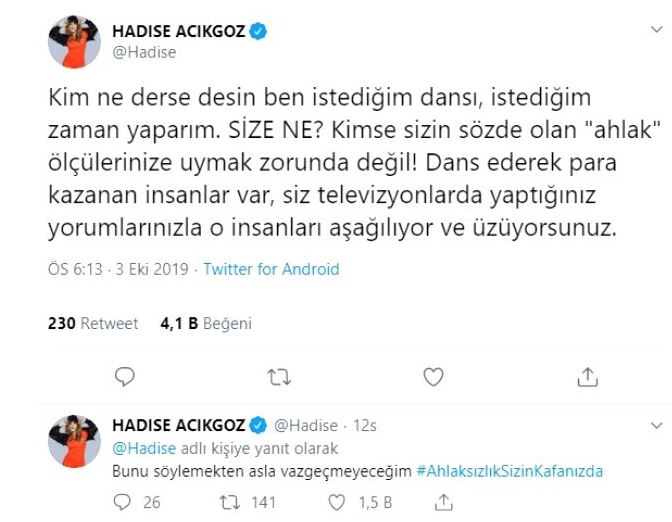The height and width of the screenshot is (522, 672).
Task: Click the retweet icon under the main tweet
Action: point(279,377)
